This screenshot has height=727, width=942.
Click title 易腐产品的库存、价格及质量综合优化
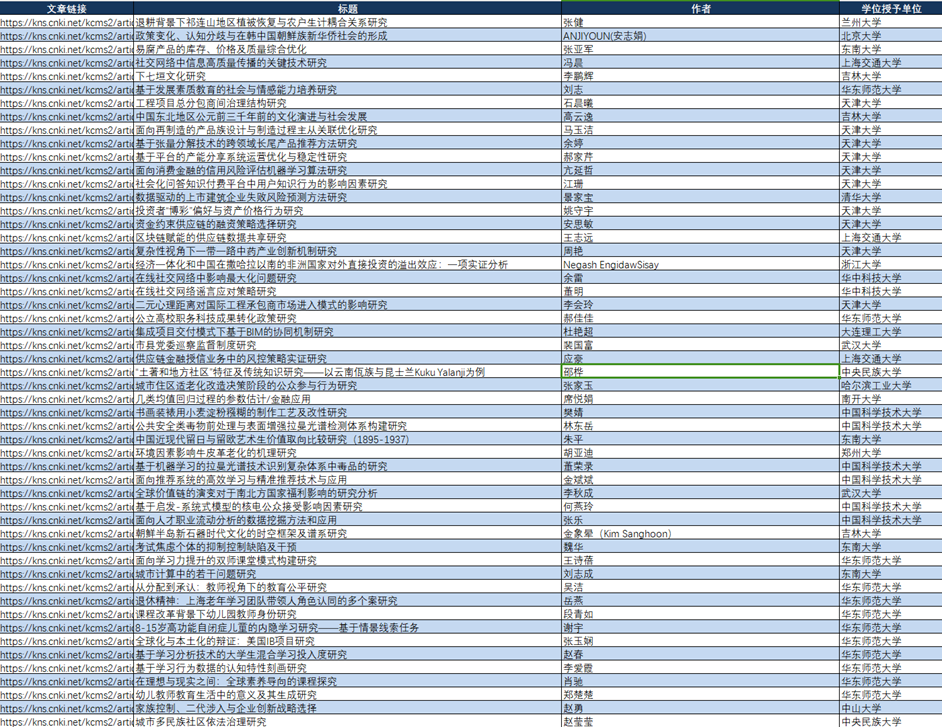(221, 49)
